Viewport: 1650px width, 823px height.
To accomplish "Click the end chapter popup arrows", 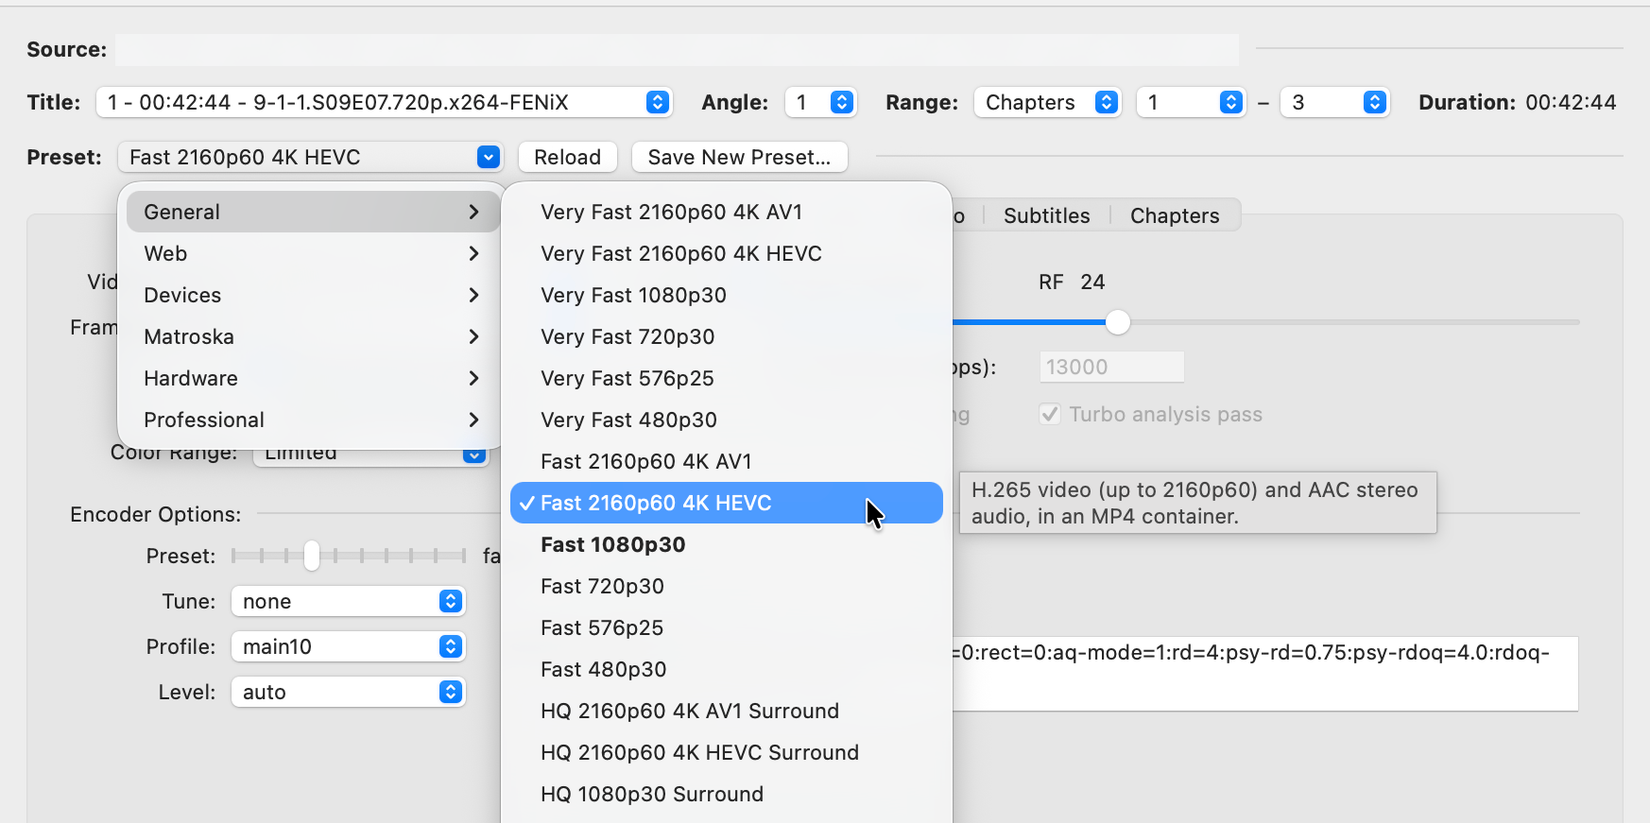I will click(x=1375, y=102).
